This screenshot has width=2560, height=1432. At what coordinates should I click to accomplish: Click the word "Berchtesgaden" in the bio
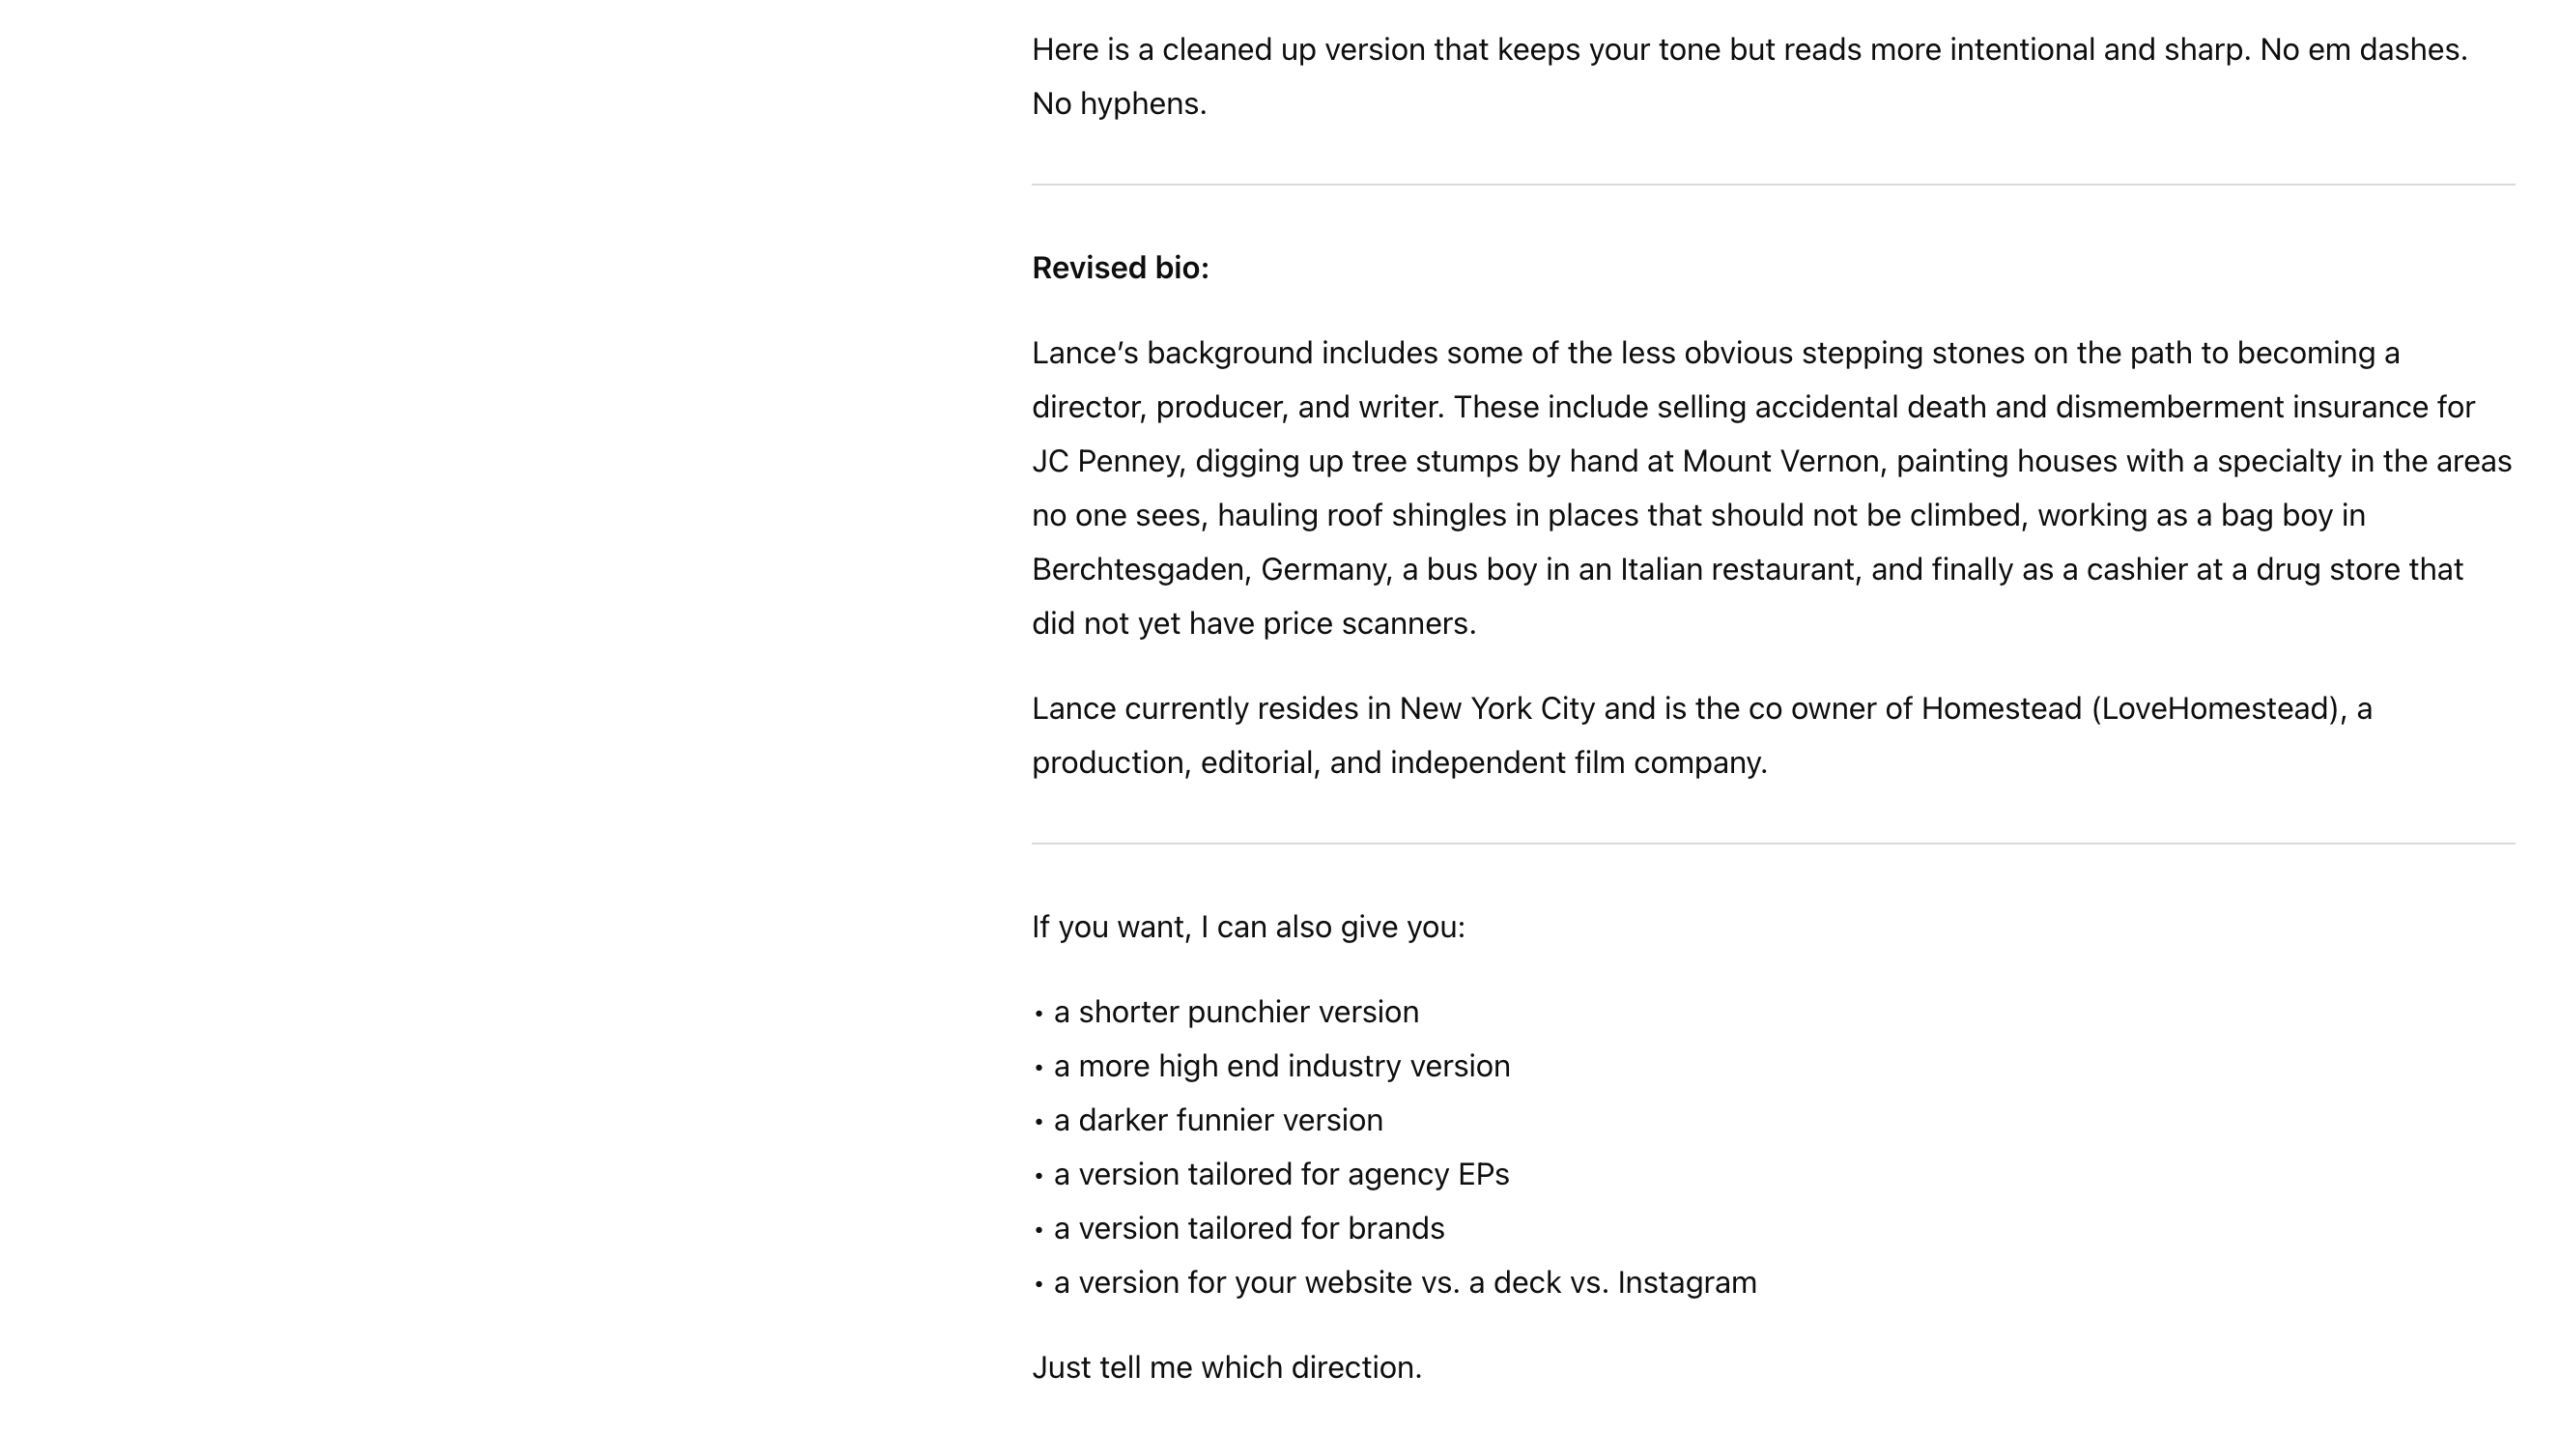[1137, 569]
